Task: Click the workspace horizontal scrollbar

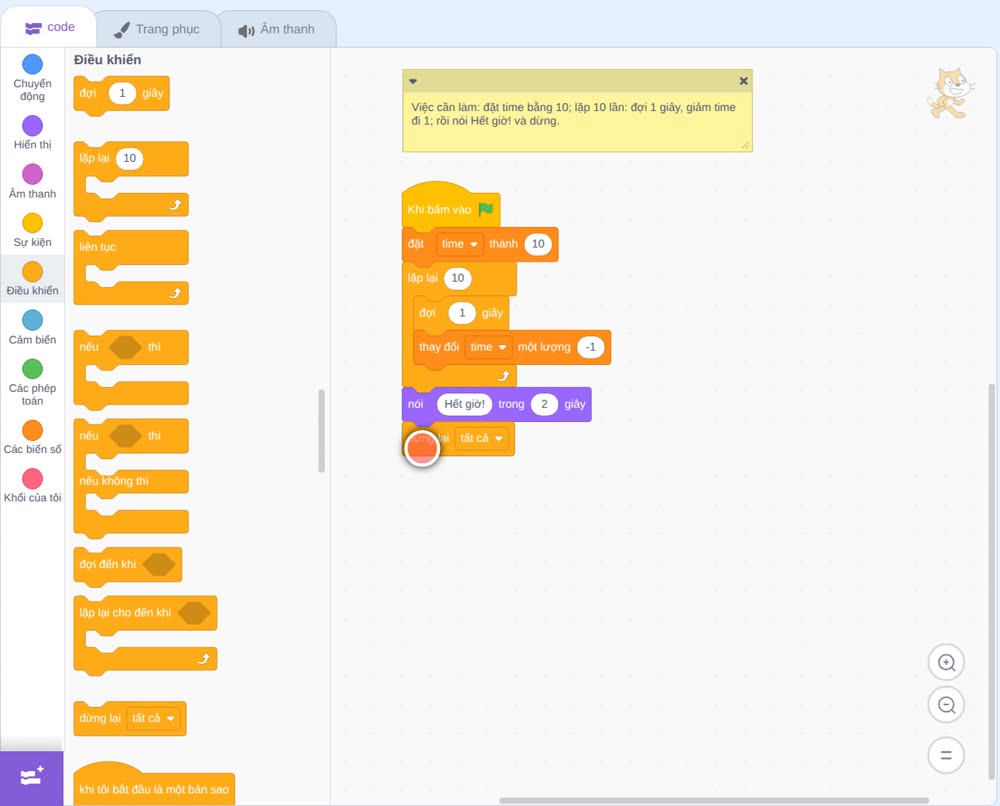Action: tap(714, 800)
